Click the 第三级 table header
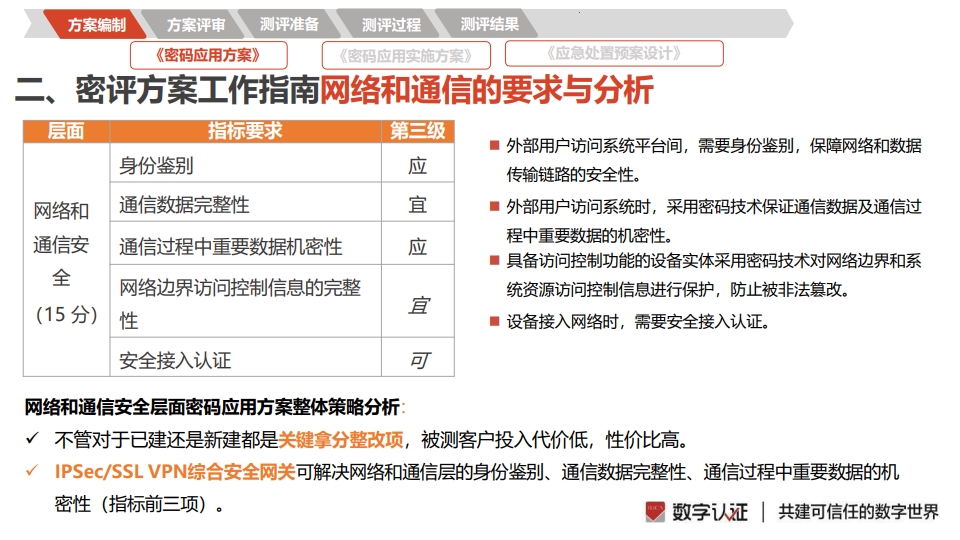The width and height of the screenshot is (960, 540). (418, 131)
